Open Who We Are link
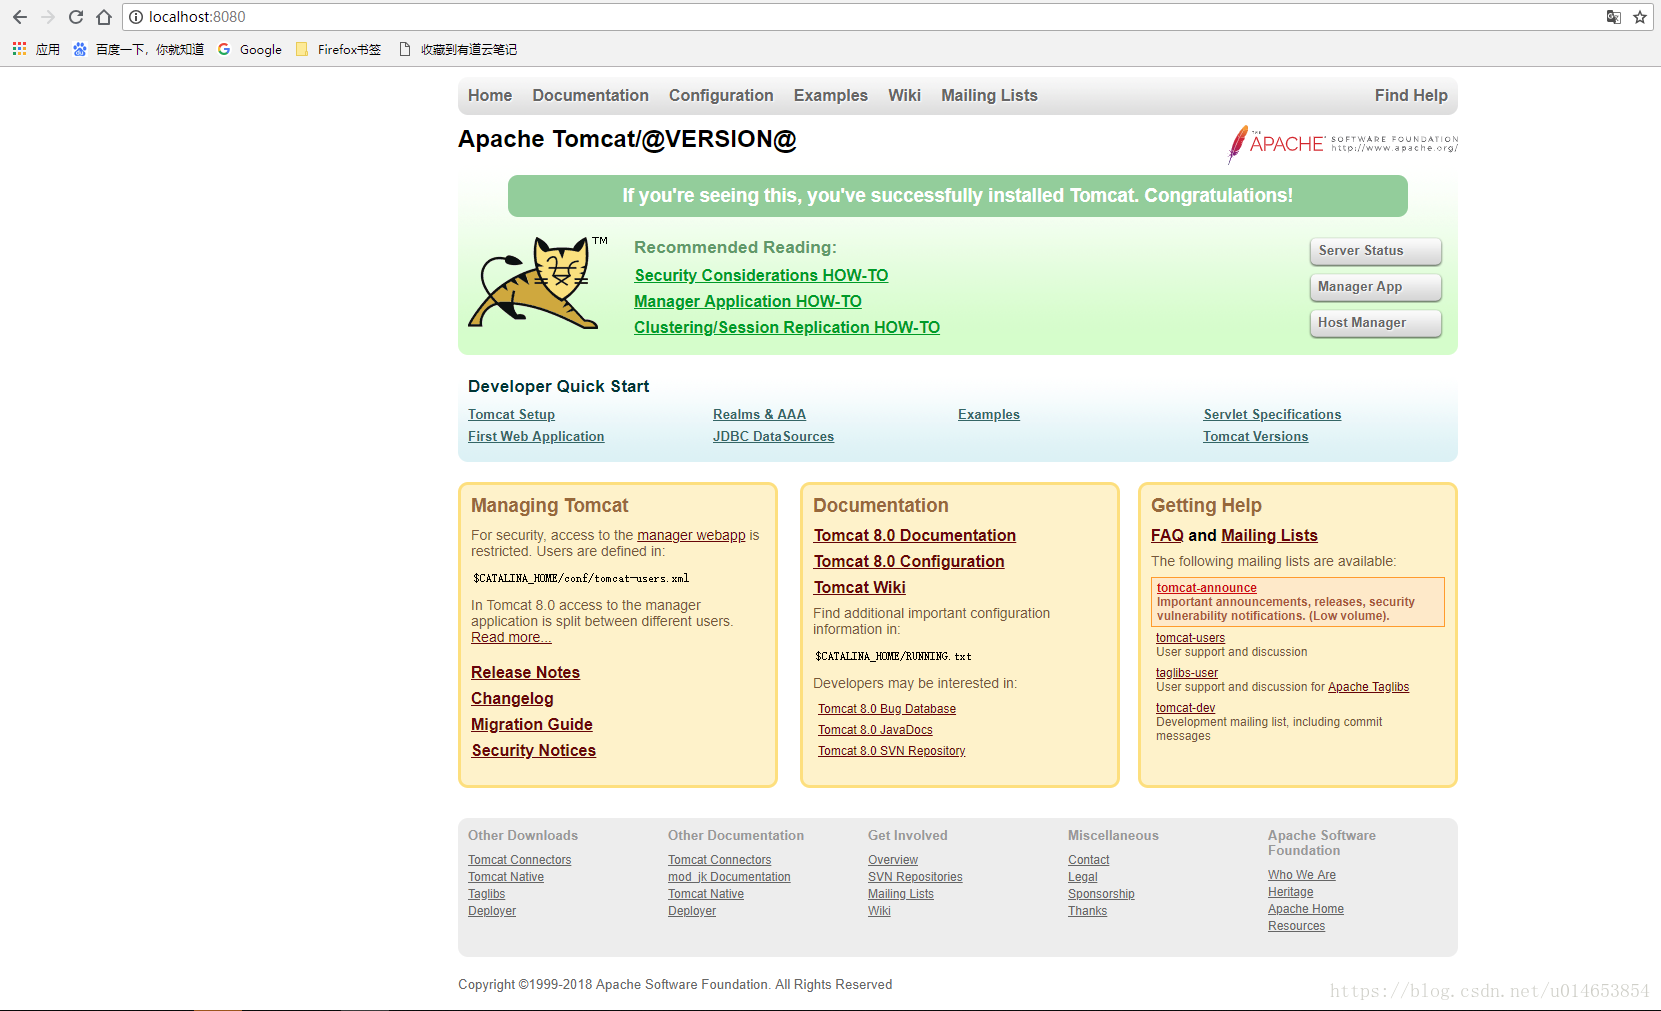The width and height of the screenshot is (1661, 1011). [x=1302, y=875]
